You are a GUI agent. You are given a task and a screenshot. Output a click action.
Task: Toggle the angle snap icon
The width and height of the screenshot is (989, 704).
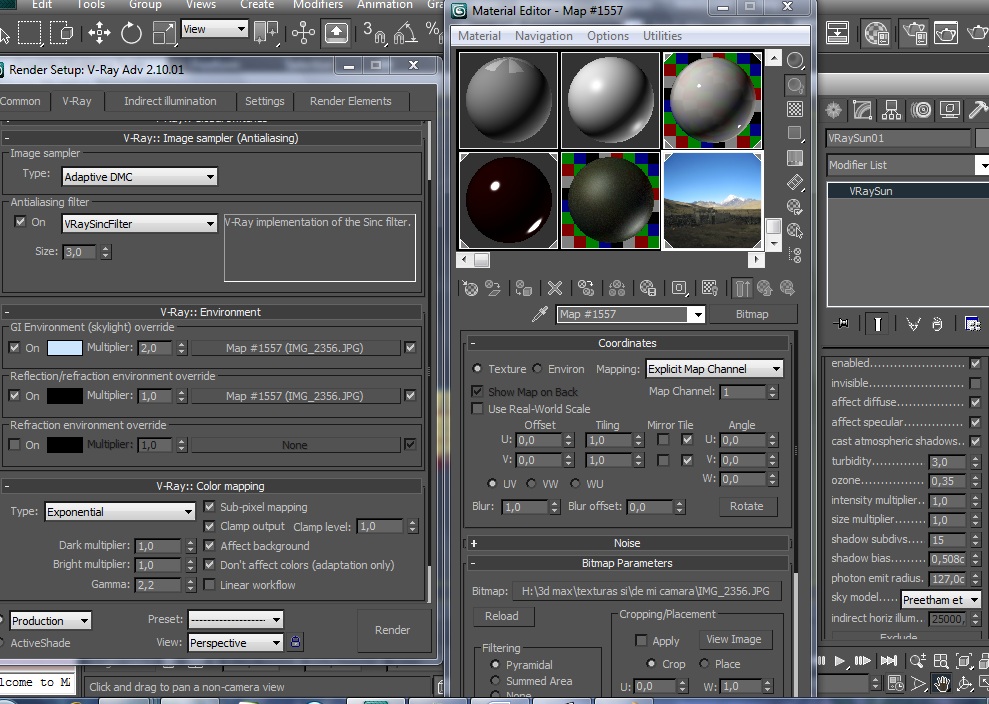(x=406, y=32)
